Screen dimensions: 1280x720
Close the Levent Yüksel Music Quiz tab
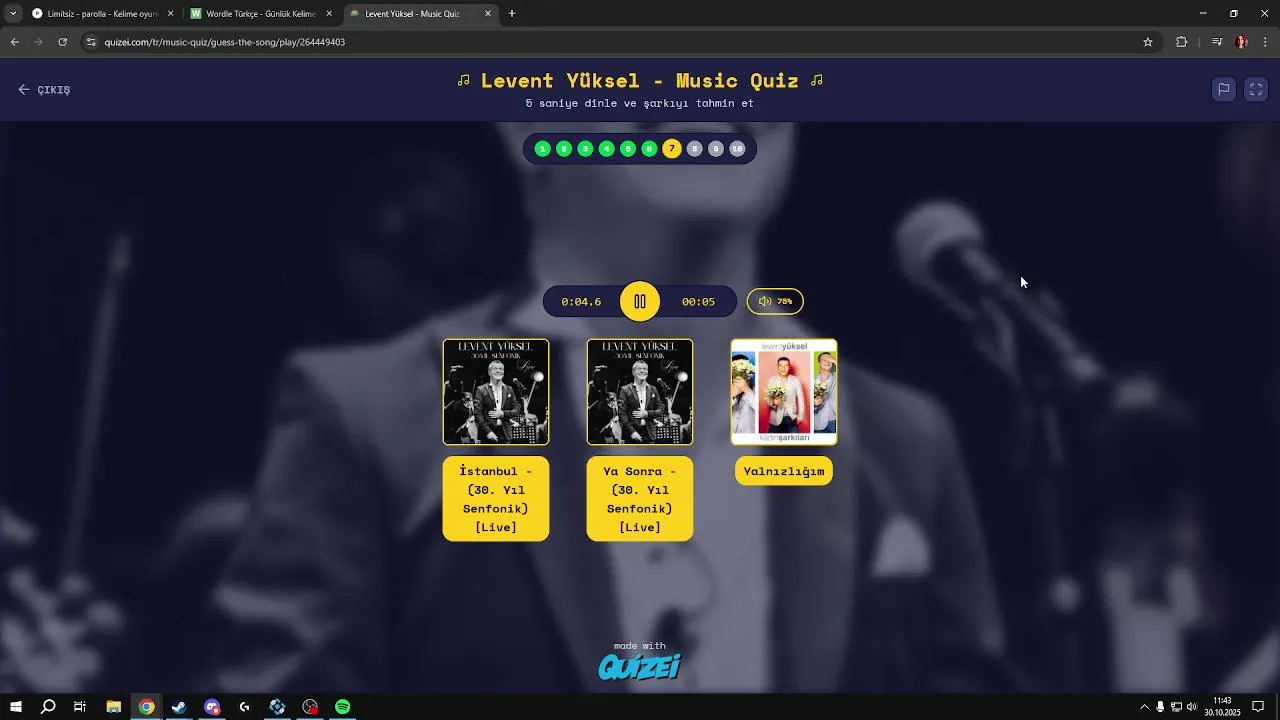tap(488, 14)
